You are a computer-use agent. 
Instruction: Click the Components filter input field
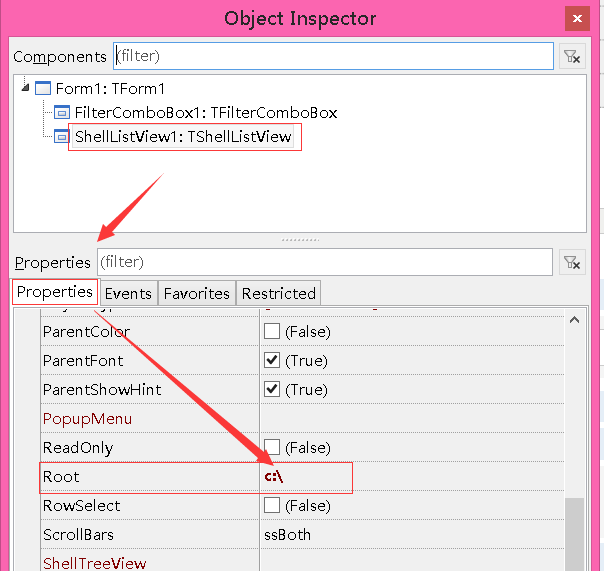[x=332, y=56]
